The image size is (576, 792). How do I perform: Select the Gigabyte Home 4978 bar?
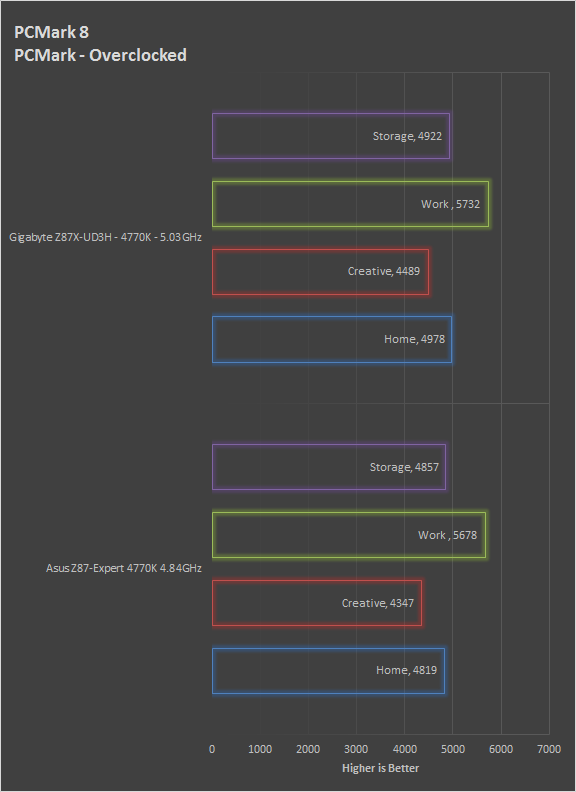(332, 339)
